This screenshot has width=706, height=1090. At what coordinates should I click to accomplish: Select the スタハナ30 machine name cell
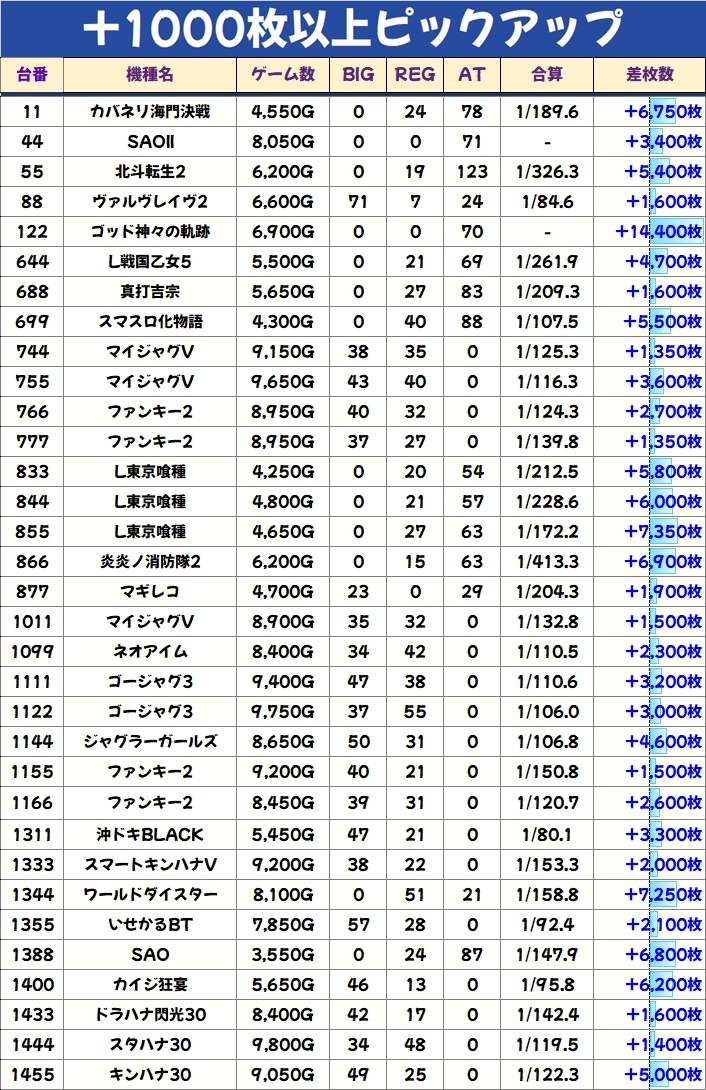pos(150,1044)
